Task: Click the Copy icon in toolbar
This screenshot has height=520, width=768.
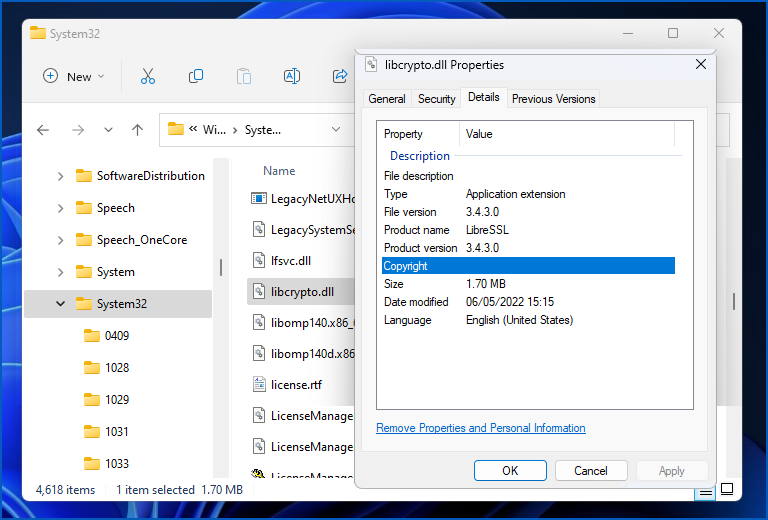Action: point(196,76)
